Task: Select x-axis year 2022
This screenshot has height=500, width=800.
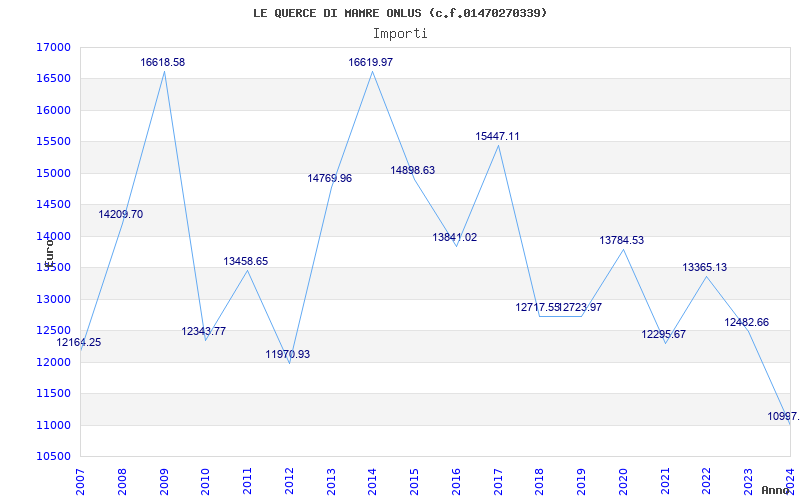Action: click(707, 482)
